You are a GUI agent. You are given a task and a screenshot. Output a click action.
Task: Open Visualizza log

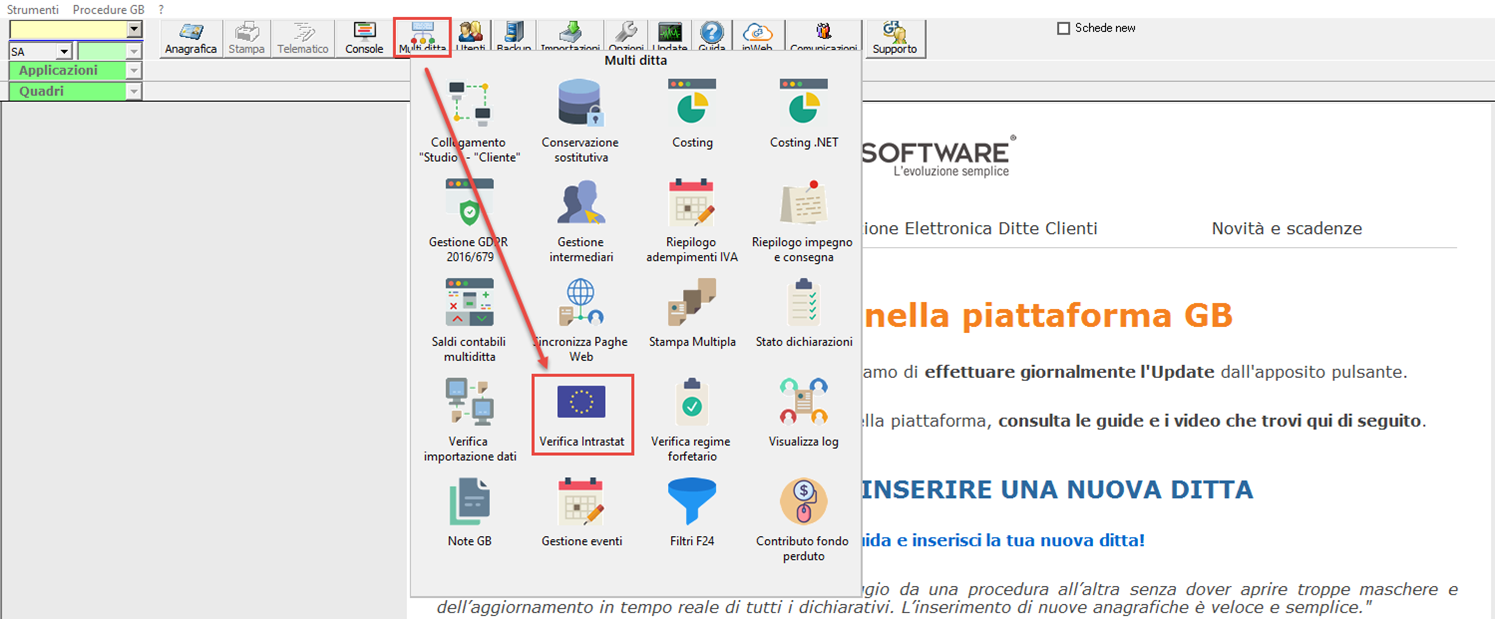pyautogui.click(x=804, y=413)
